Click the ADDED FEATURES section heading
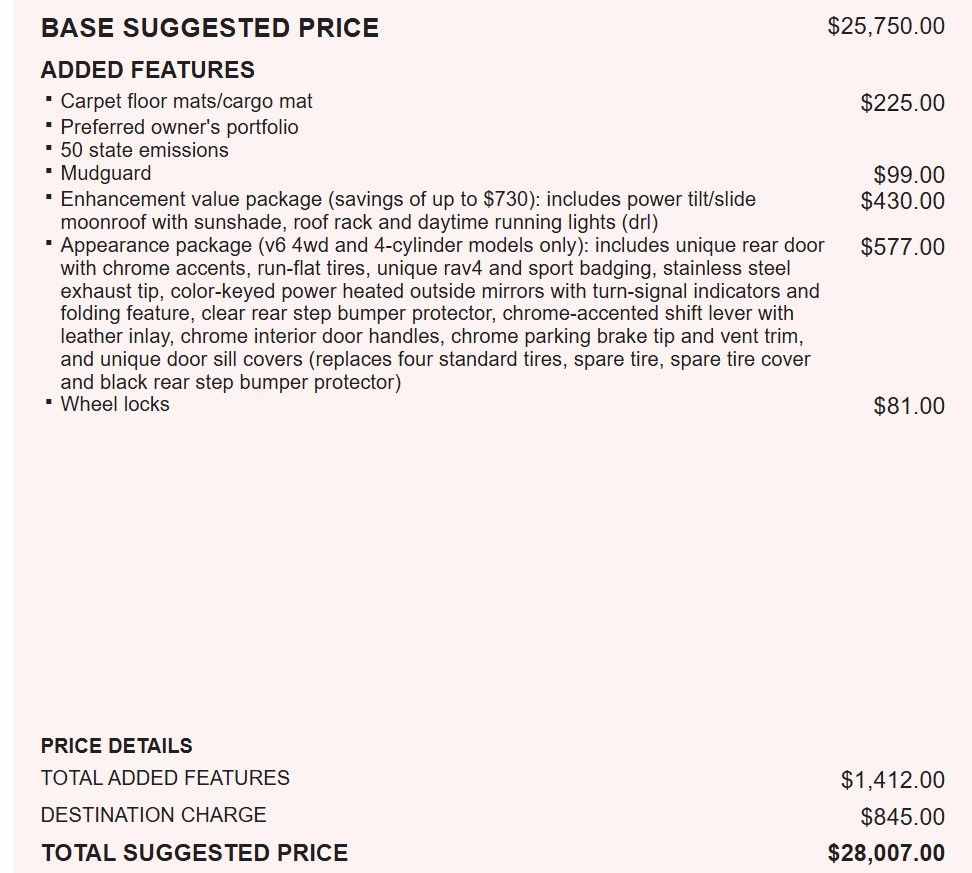Viewport: 972px width, 873px height. (x=148, y=70)
